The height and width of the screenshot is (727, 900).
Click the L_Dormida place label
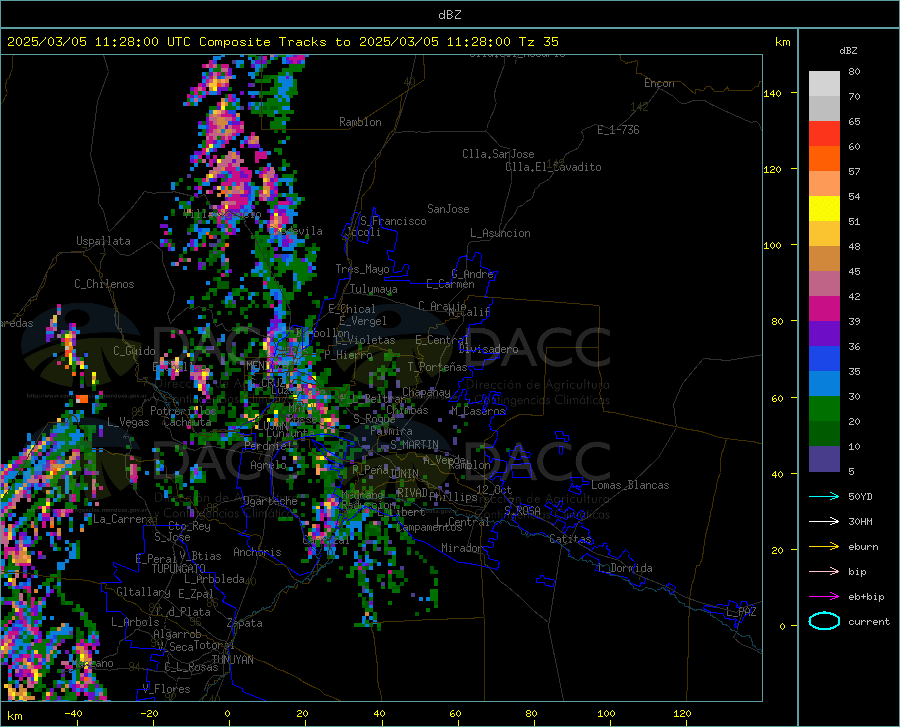(x=625, y=568)
